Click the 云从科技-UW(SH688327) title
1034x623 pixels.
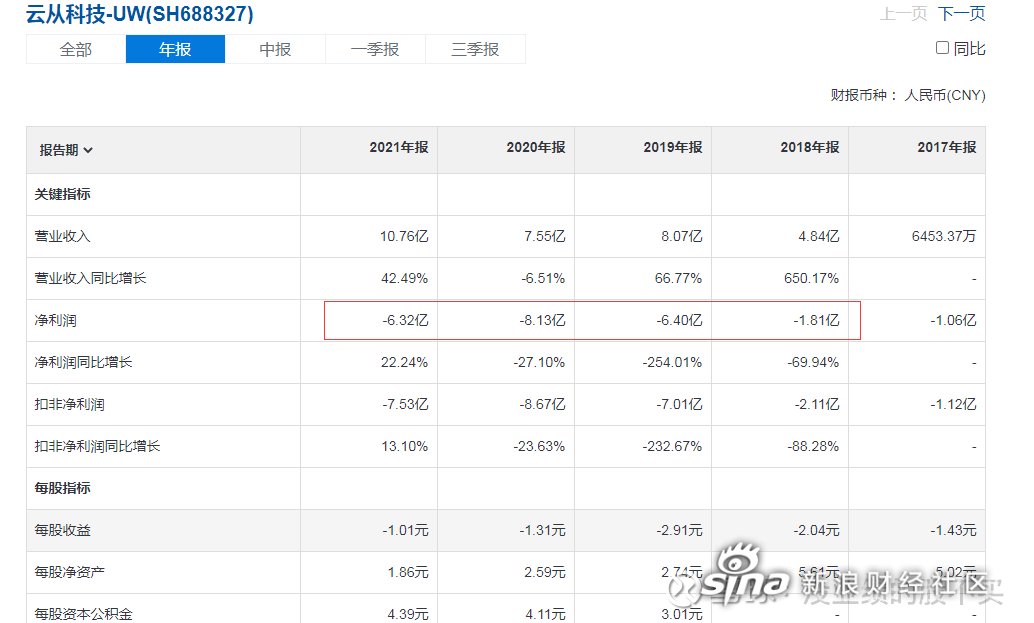click(140, 14)
